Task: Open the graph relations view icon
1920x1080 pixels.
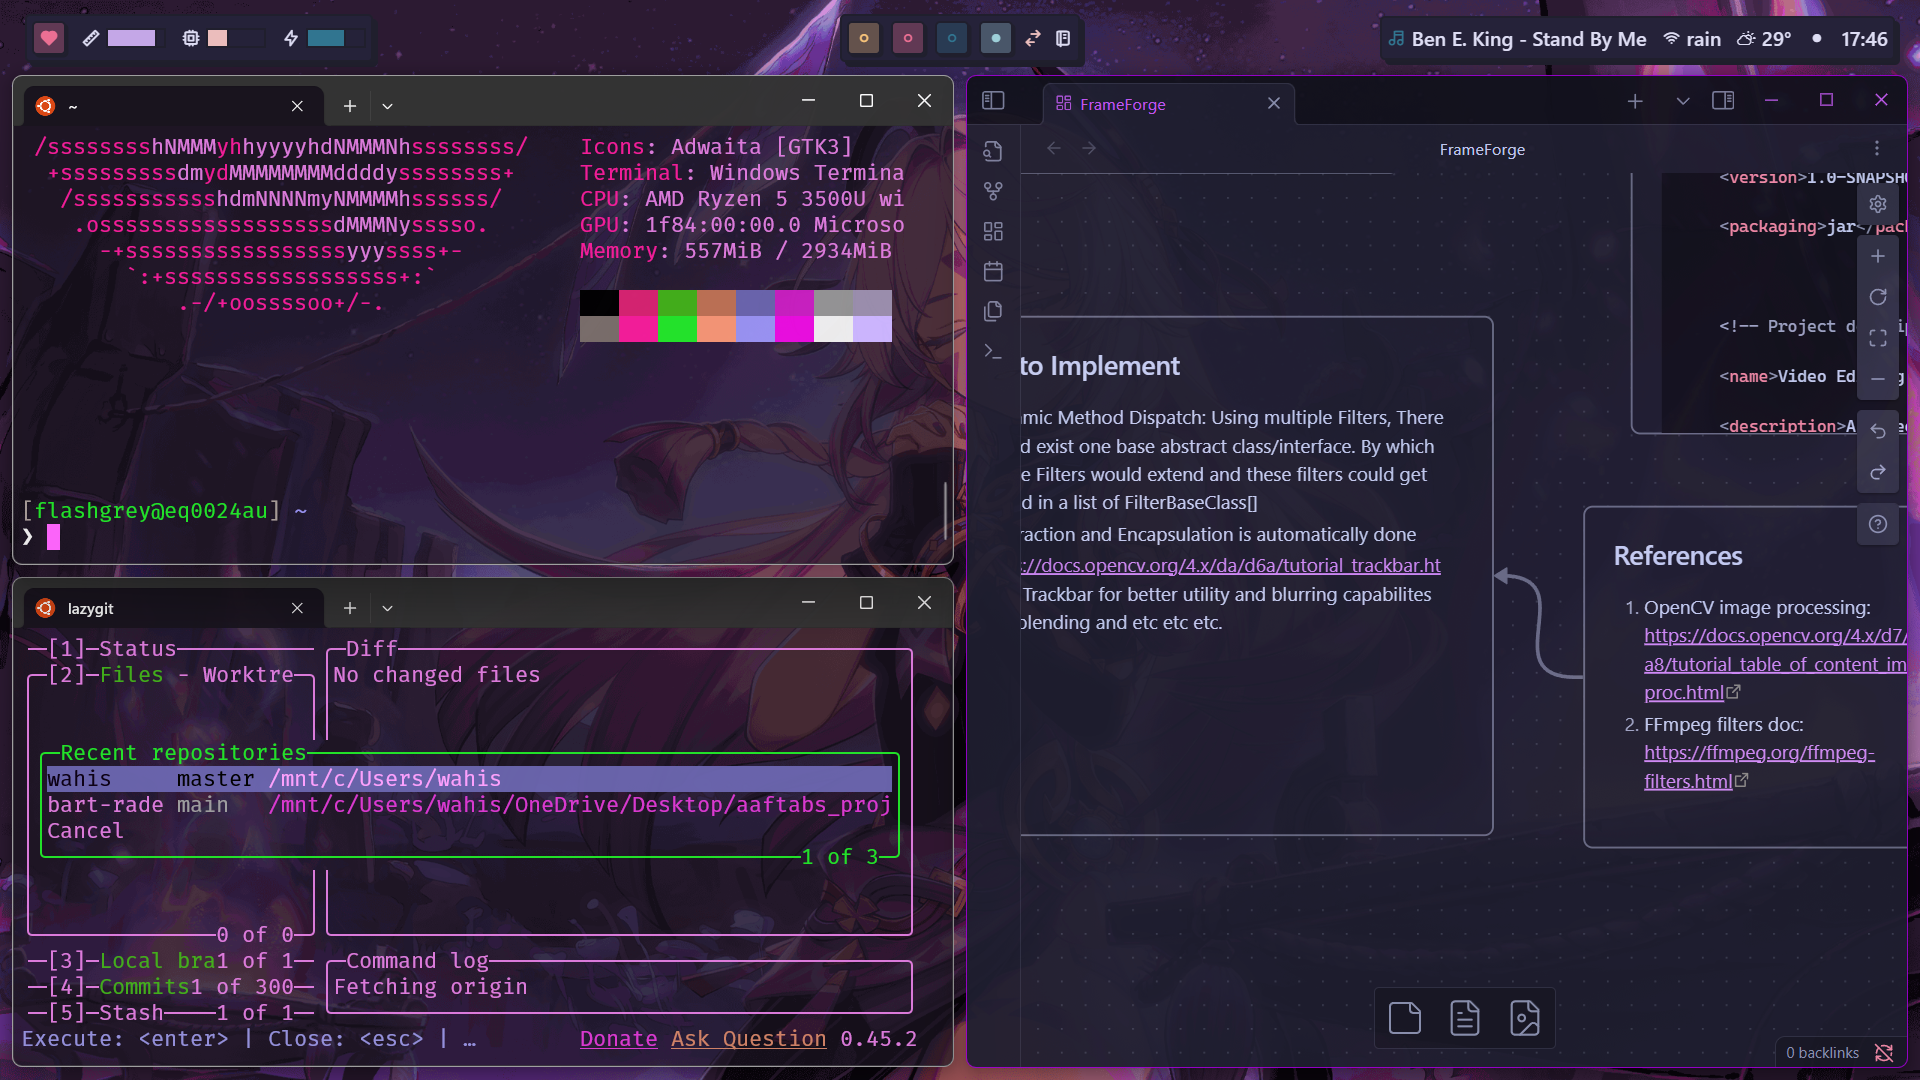Action: pos(993,191)
